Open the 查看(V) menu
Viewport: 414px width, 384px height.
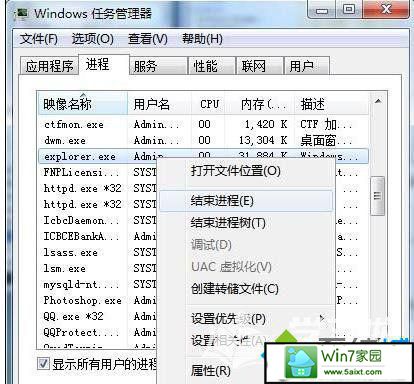coord(148,39)
